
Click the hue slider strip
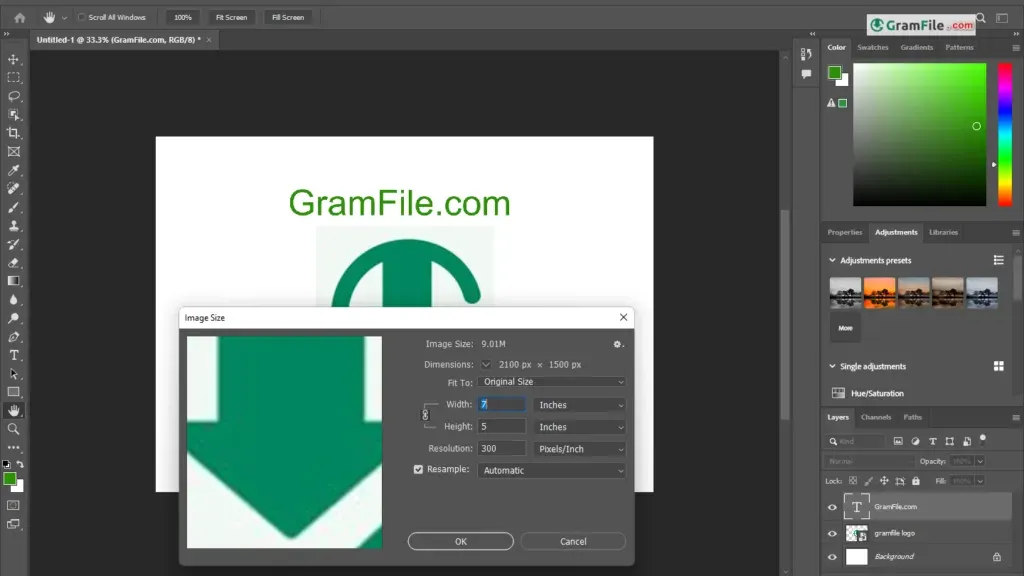coord(1005,135)
